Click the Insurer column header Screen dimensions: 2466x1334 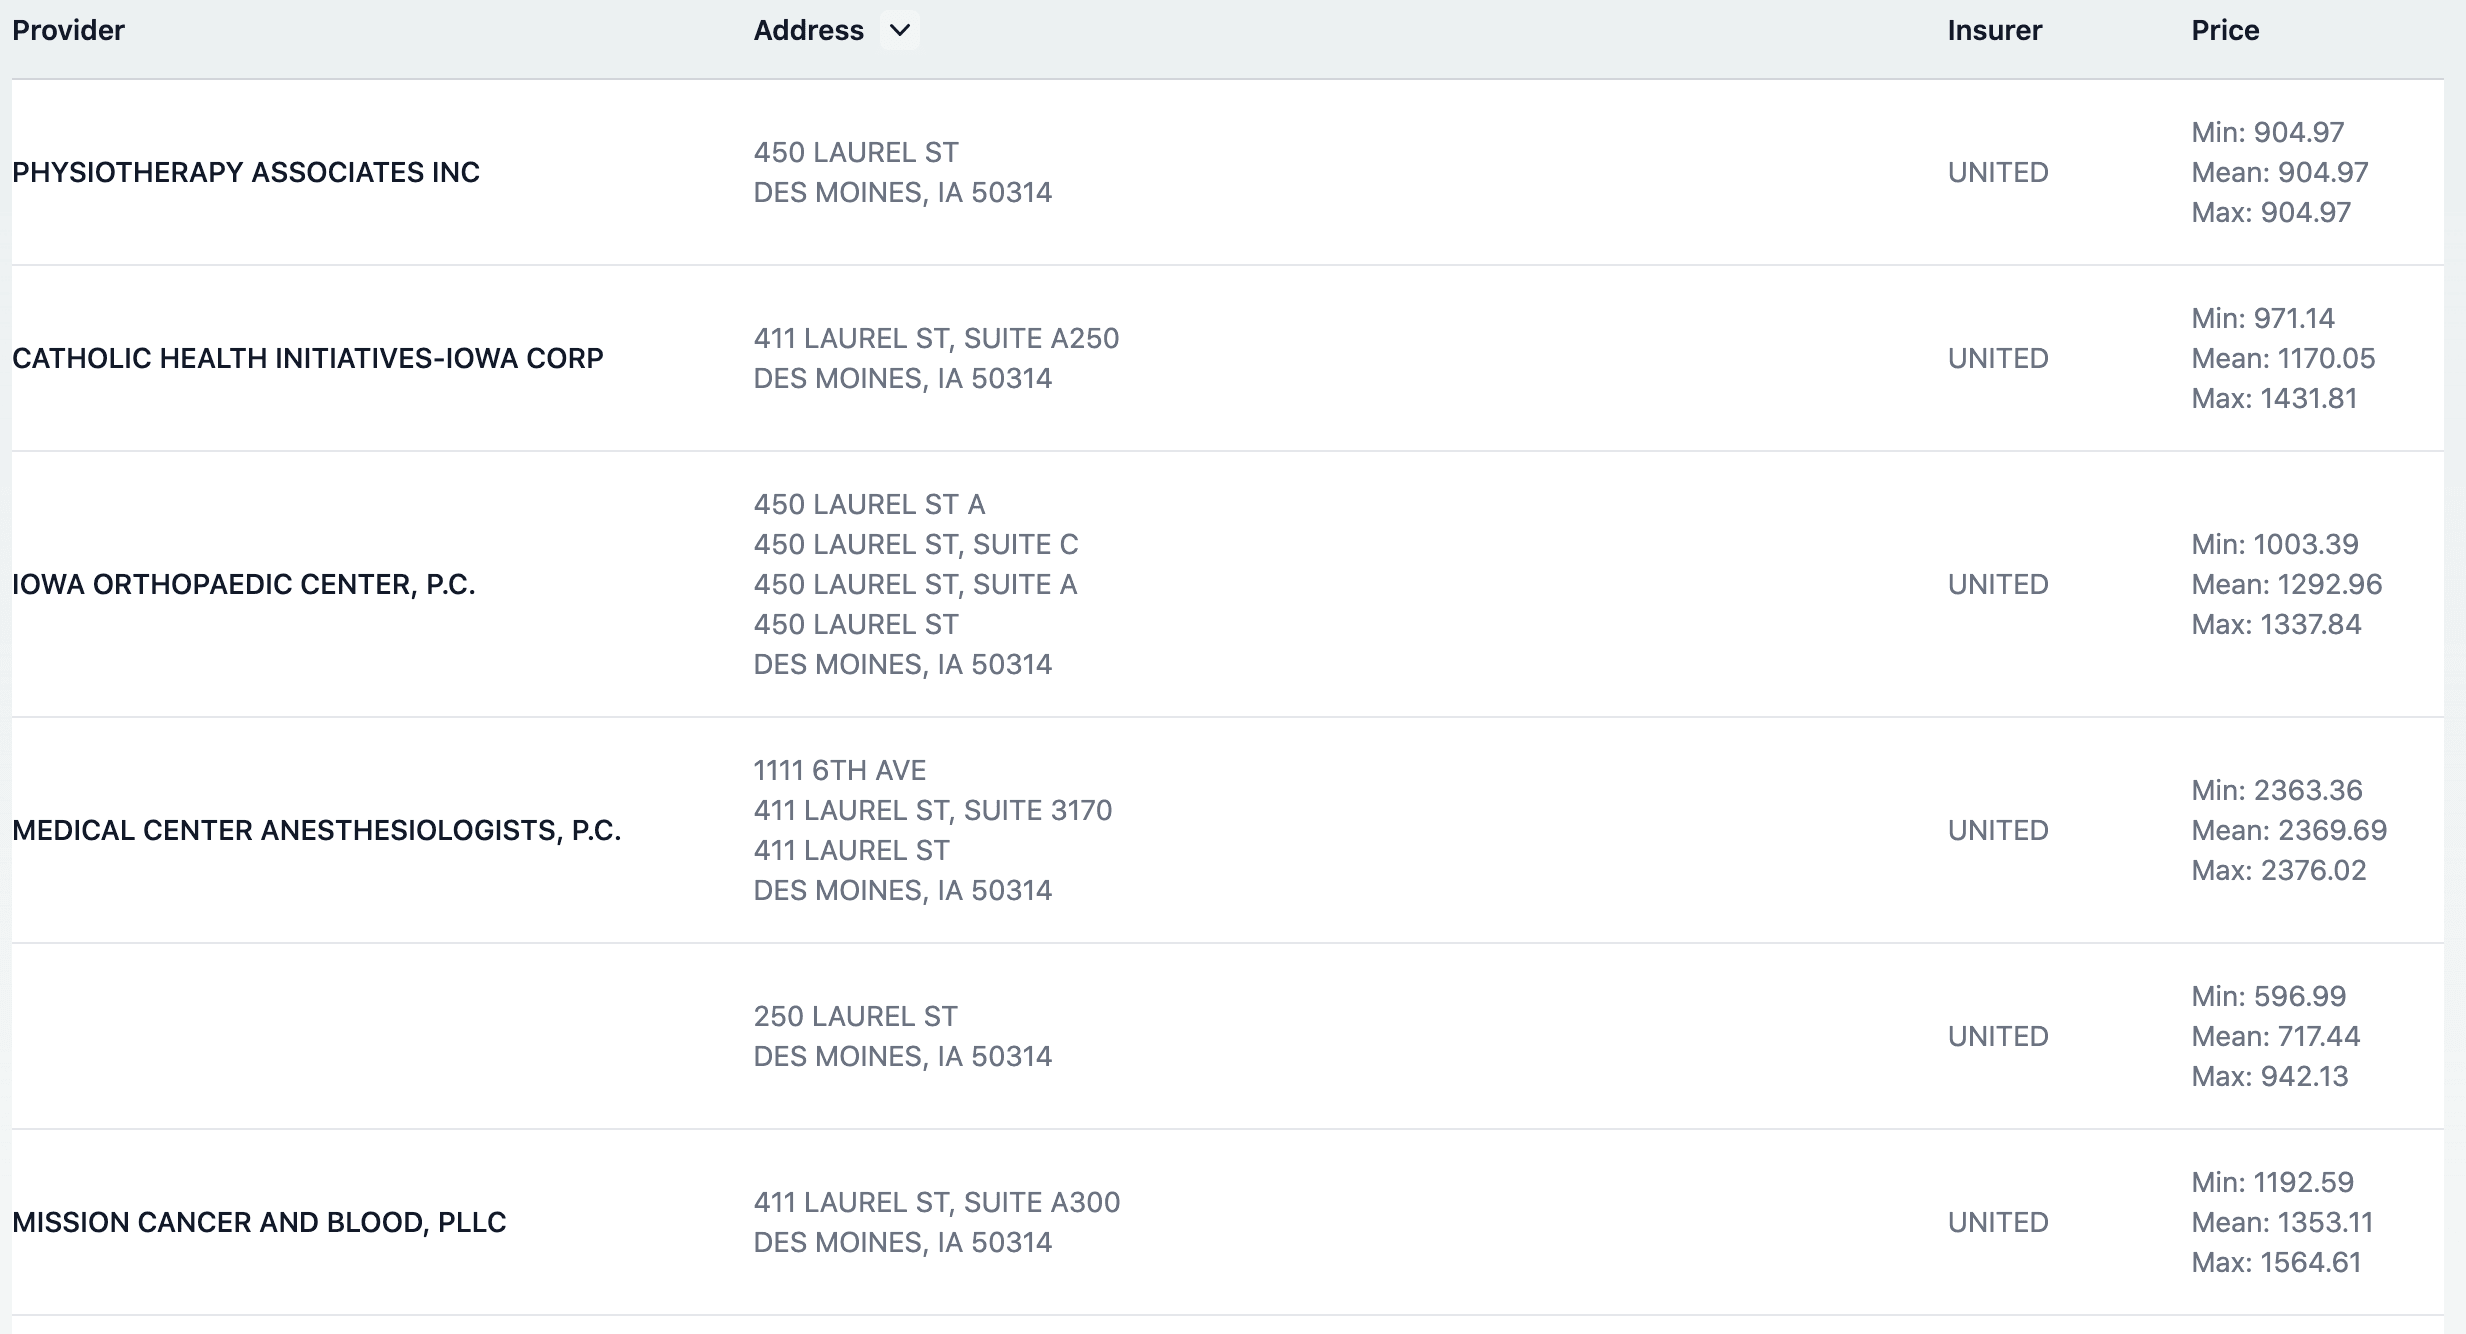pyautogui.click(x=1993, y=30)
